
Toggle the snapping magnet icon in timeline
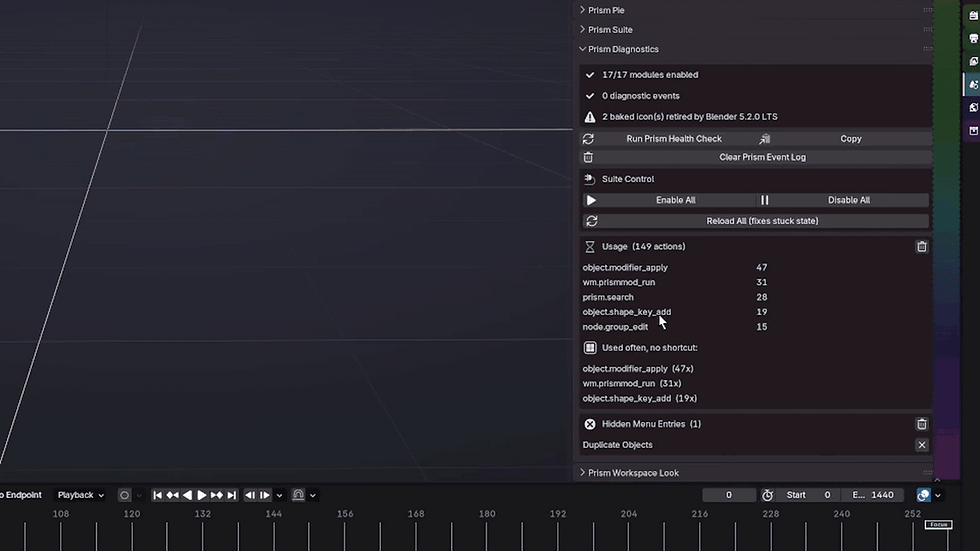pos(298,495)
